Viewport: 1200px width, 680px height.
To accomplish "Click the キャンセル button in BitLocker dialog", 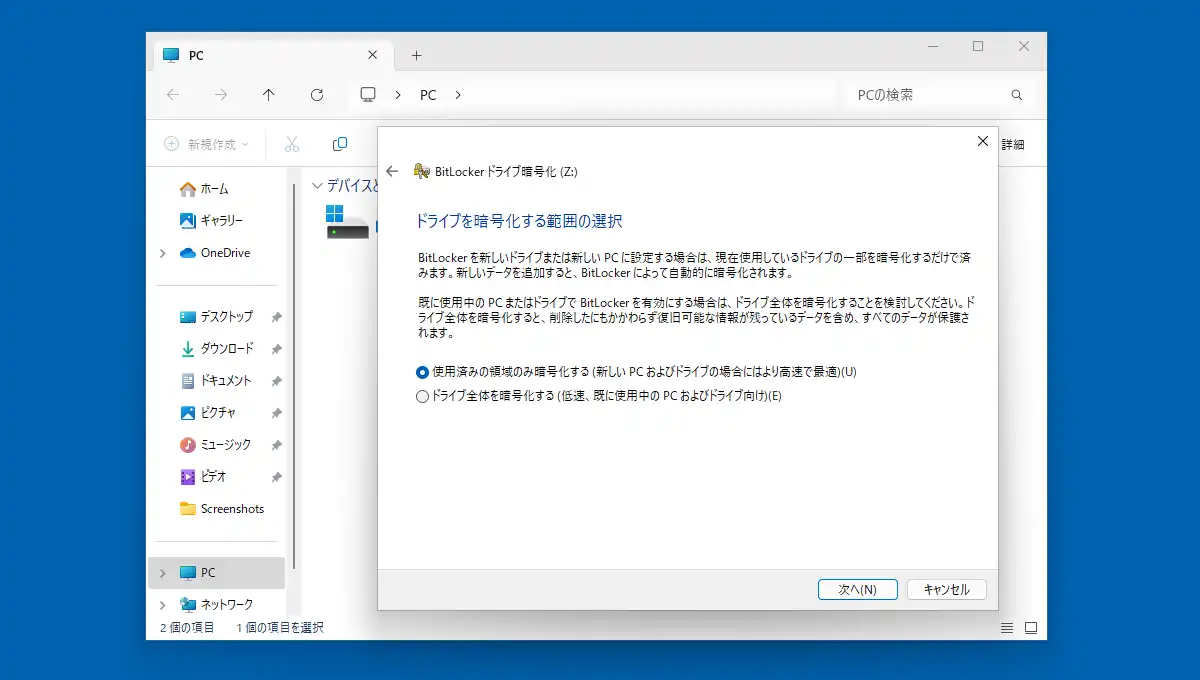I will point(946,589).
